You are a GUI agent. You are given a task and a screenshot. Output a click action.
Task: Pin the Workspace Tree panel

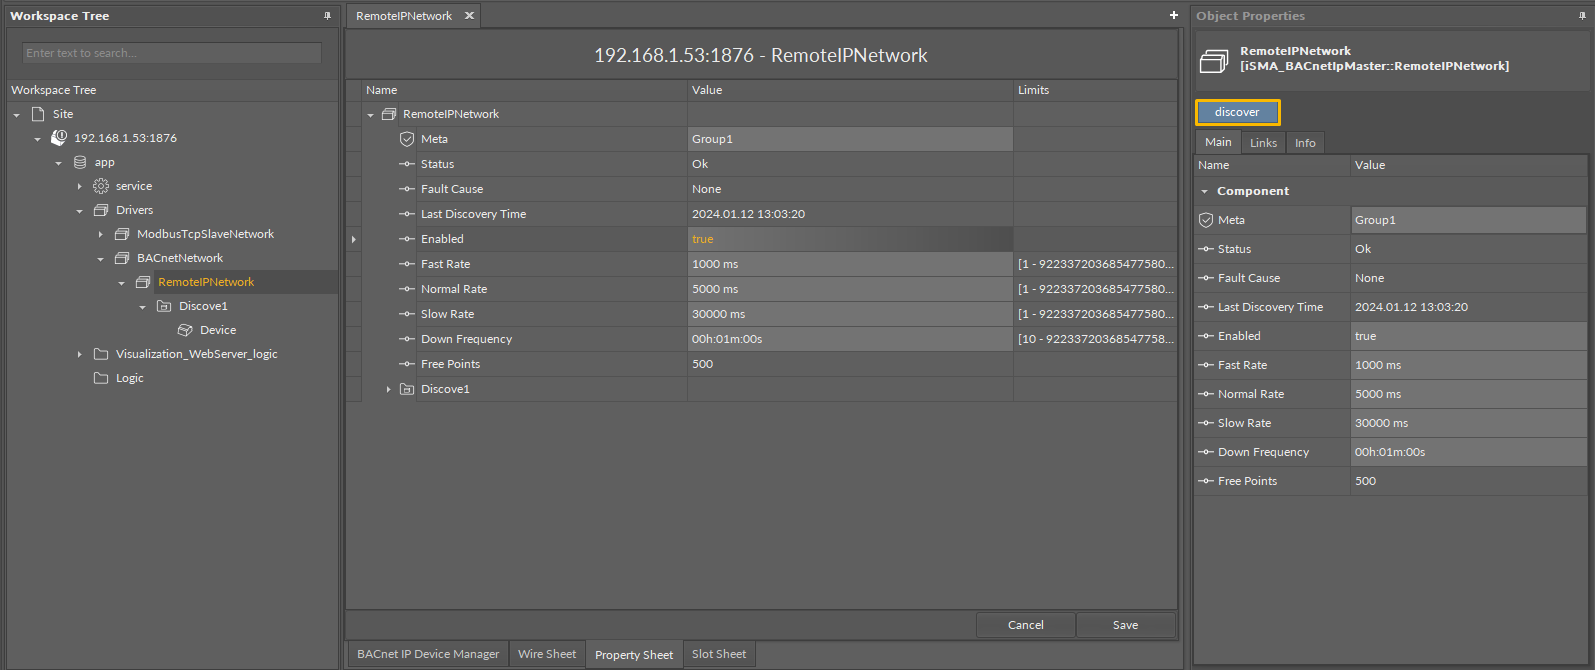tap(327, 16)
